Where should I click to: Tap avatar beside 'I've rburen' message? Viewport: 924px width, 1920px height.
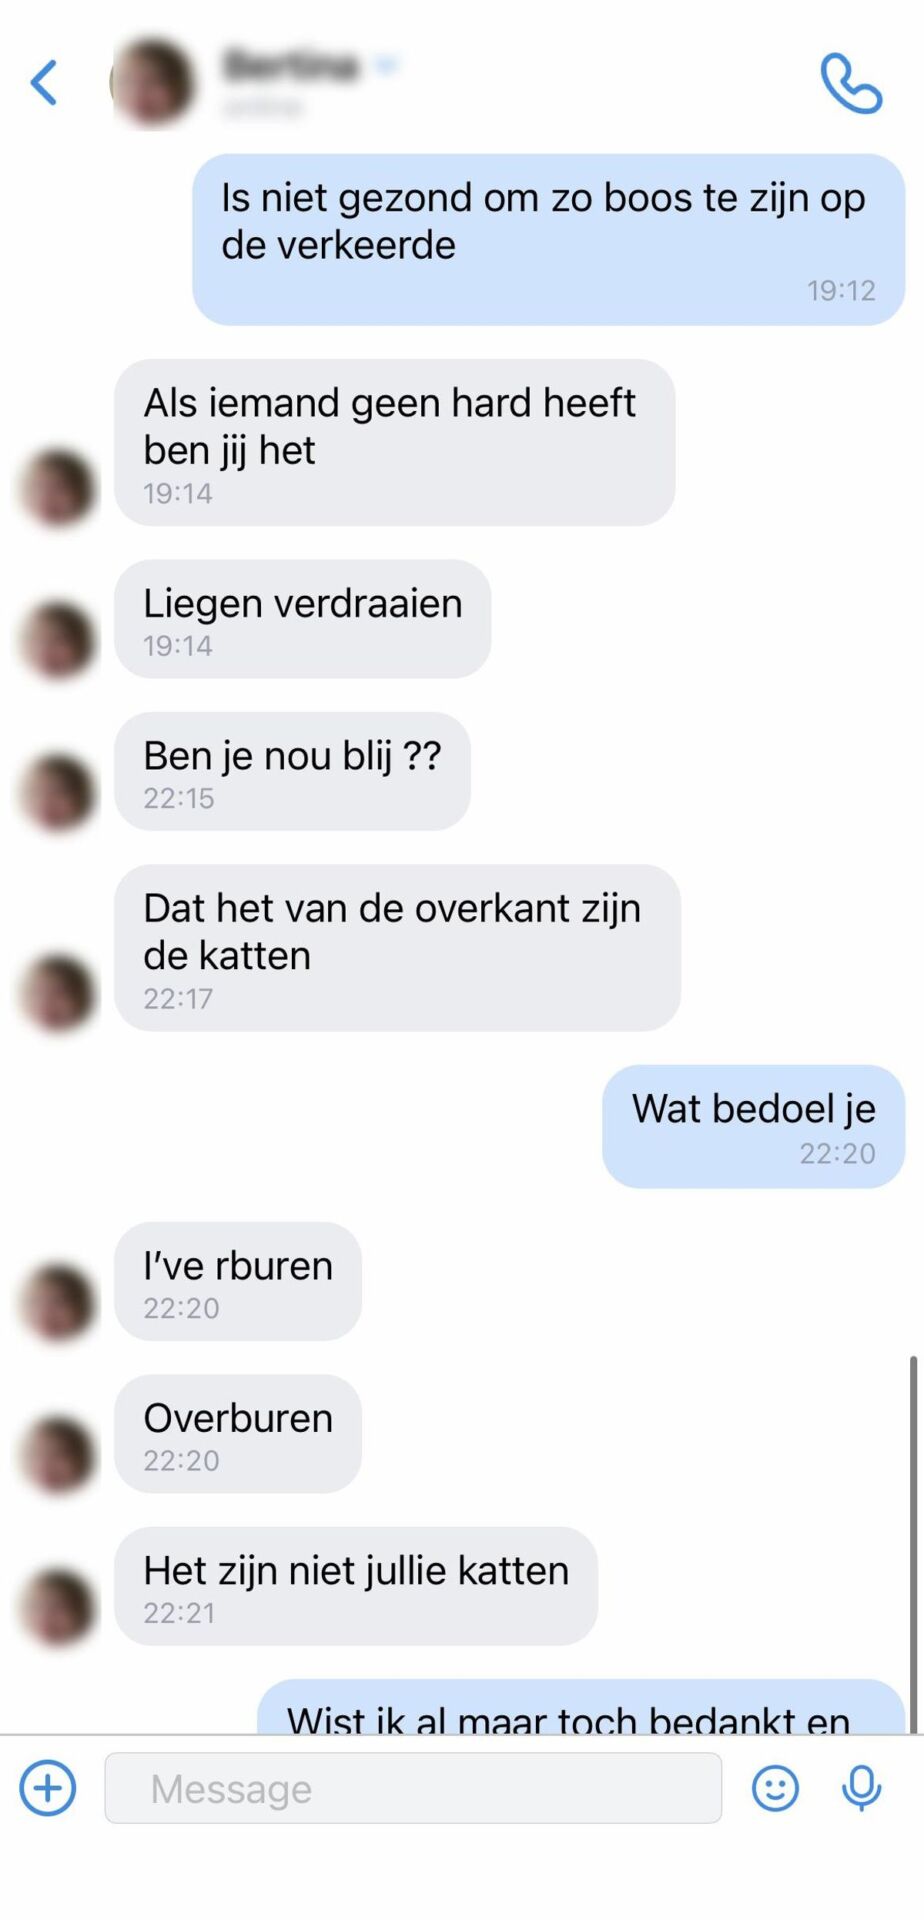coord(58,1301)
